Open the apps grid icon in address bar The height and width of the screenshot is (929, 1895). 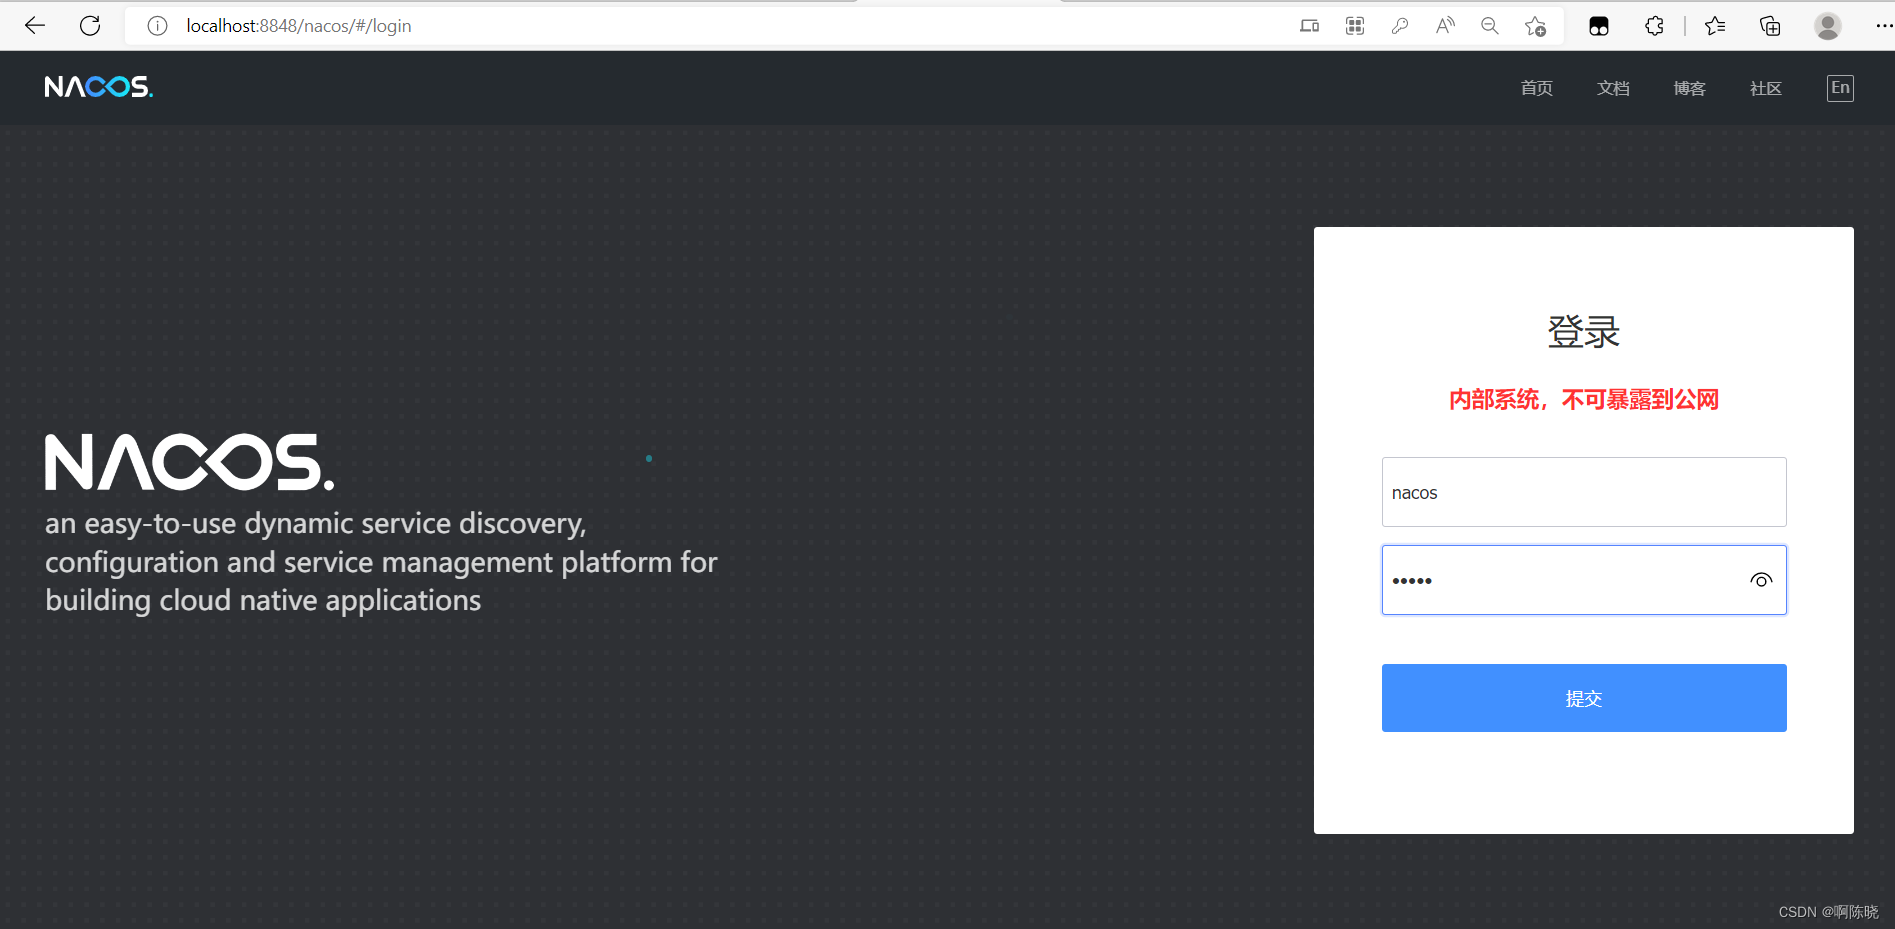click(x=1355, y=26)
